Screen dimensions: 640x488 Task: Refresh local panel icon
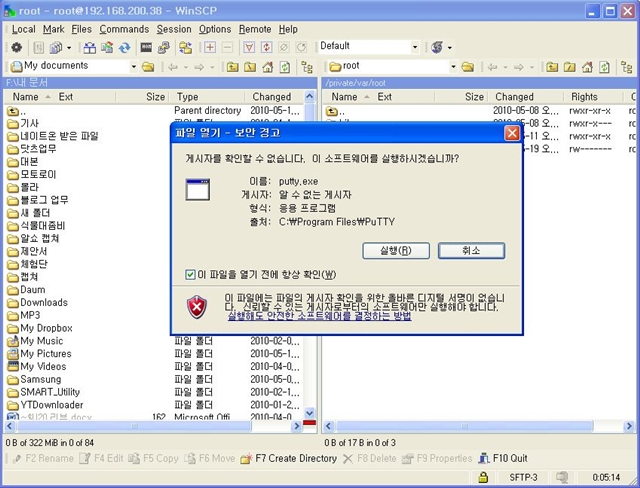point(285,67)
